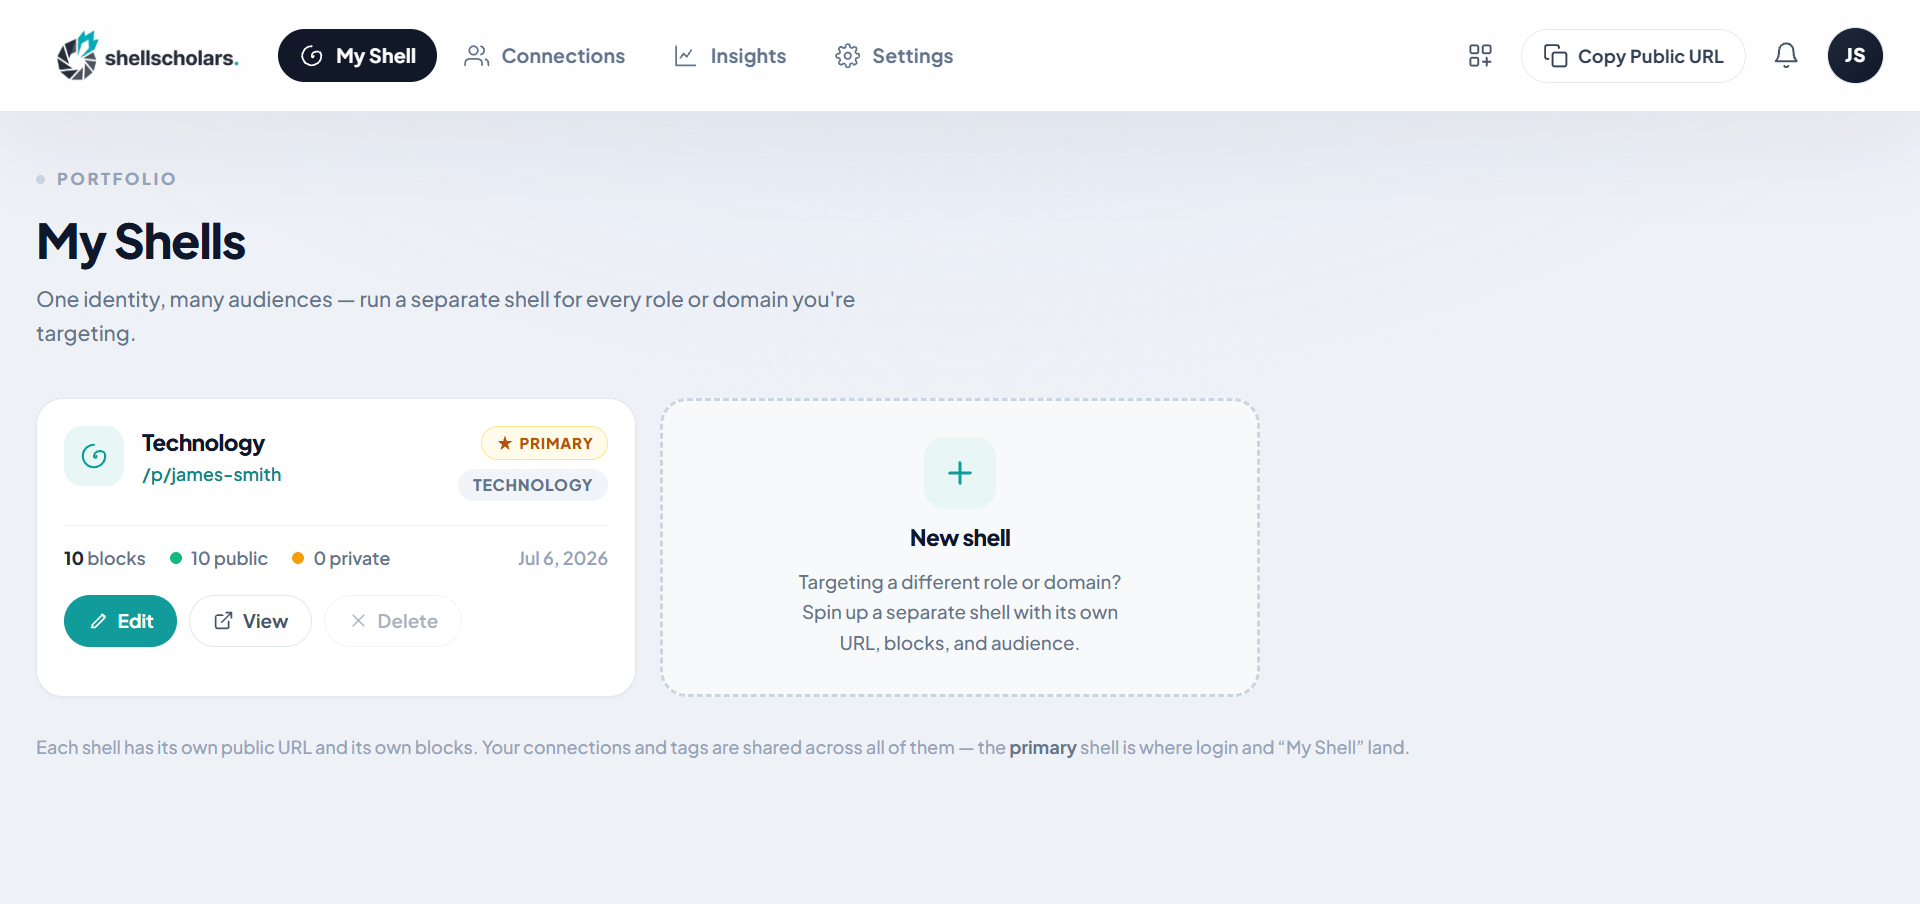Open the /p/james-smith link

pos(212,475)
